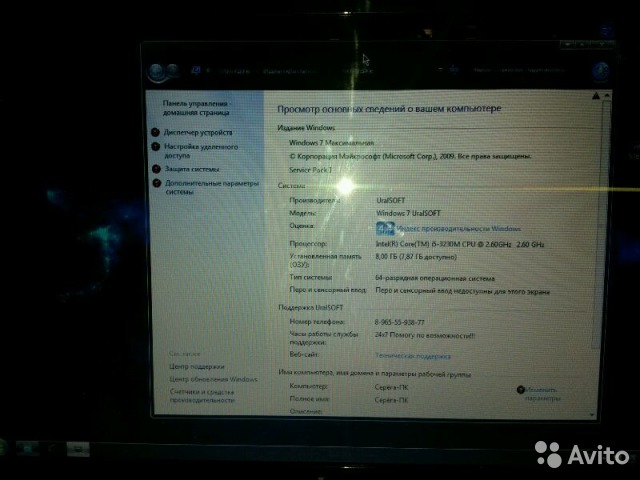Select model value Windows 7 UralSOFT
640x480 pixels.
pyautogui.click(x=408, y=213)
